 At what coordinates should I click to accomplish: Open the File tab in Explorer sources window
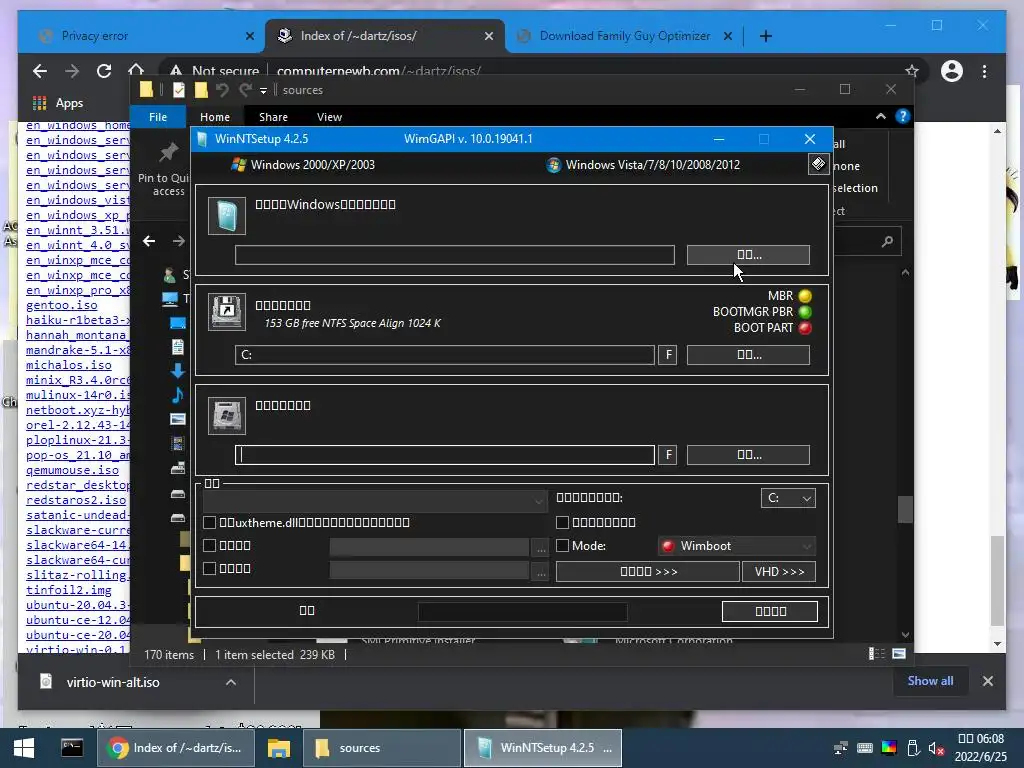tap(158, 117)
